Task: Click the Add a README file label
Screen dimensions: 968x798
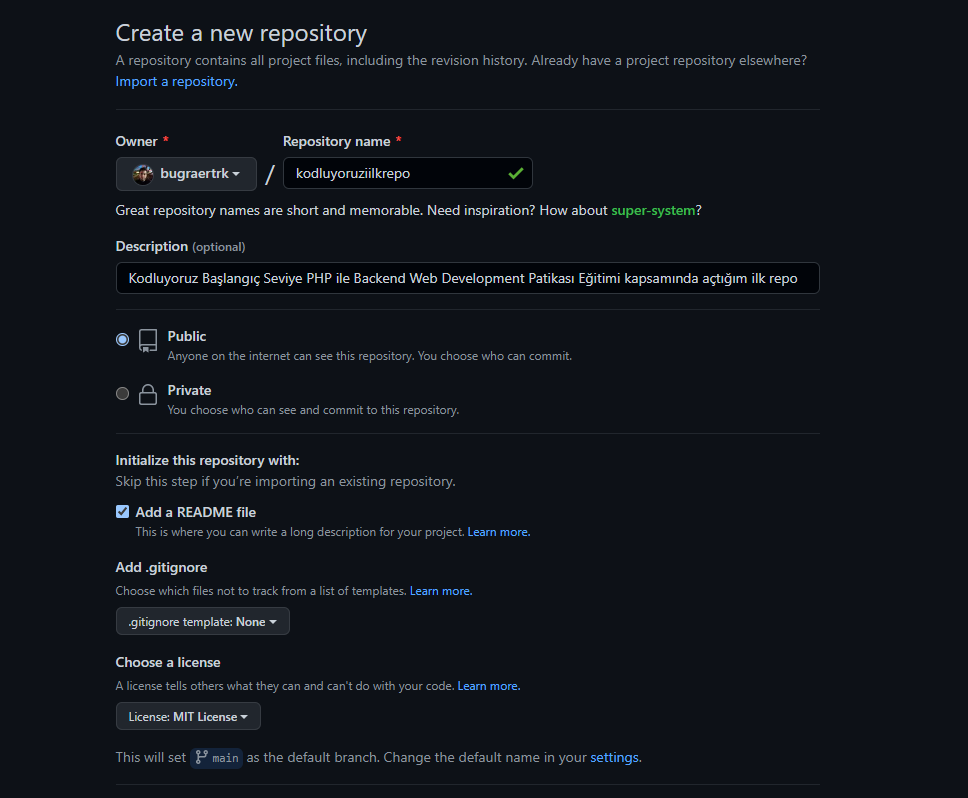Action: (195, 512)
